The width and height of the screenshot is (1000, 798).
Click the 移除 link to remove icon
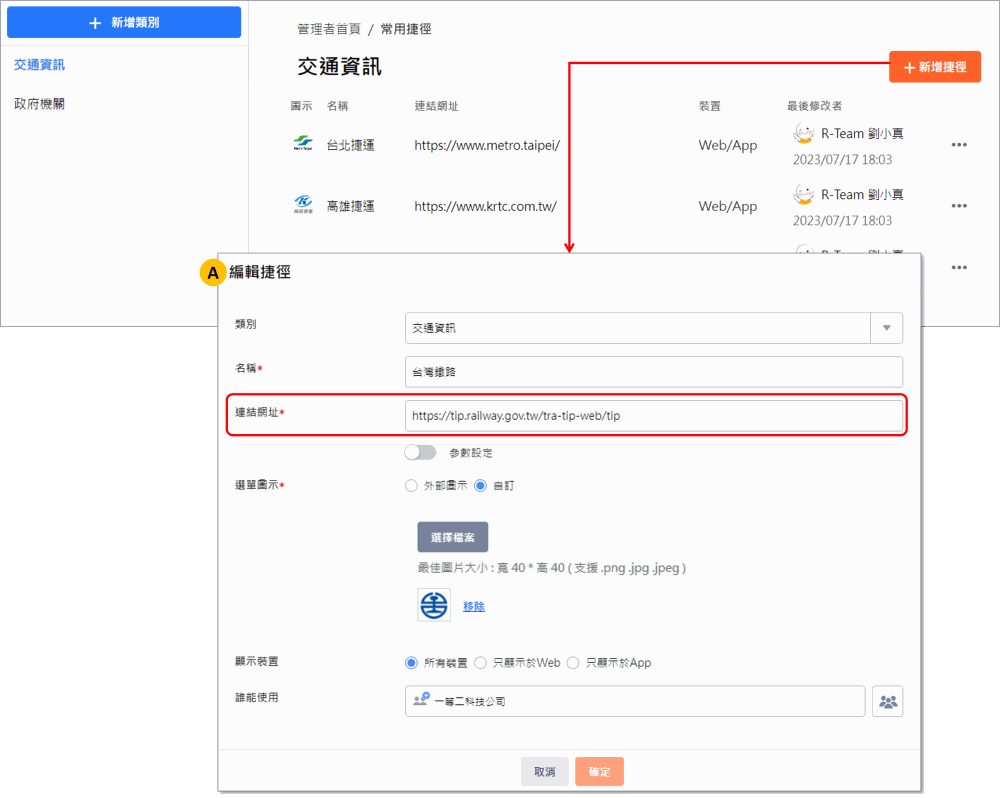[474, 607]
